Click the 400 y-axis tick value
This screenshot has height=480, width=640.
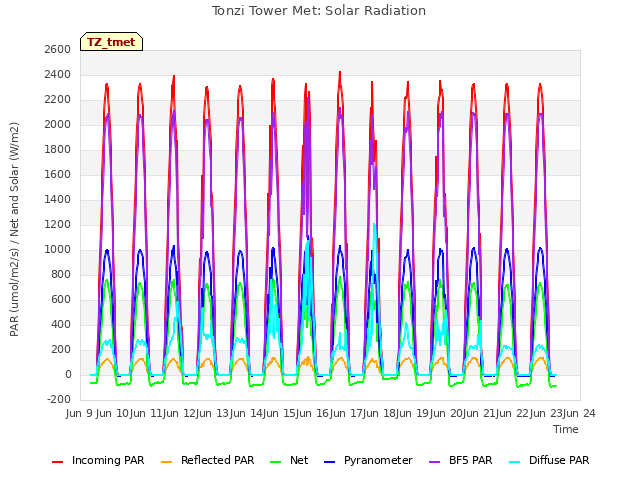pyautogui.click(x=61, y=324)
